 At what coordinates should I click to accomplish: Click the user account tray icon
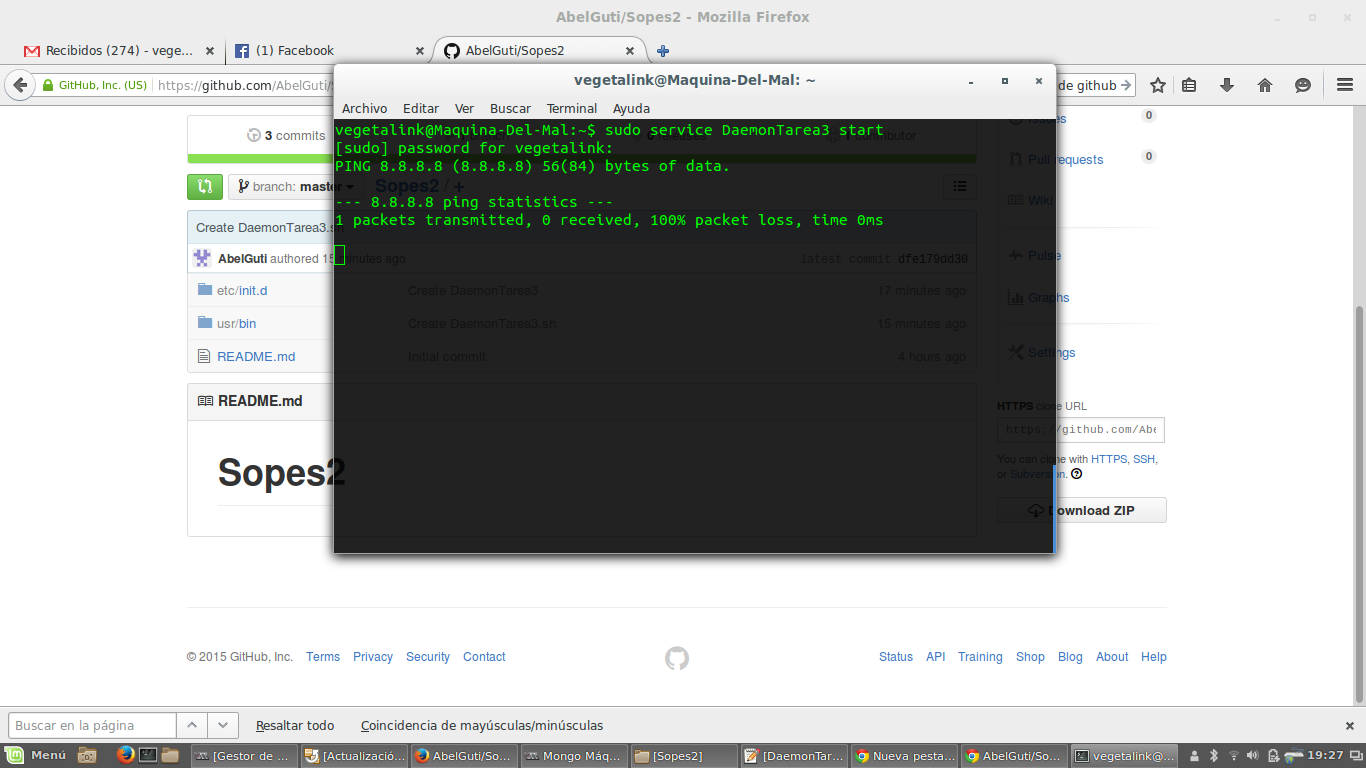coord(1195,756)
